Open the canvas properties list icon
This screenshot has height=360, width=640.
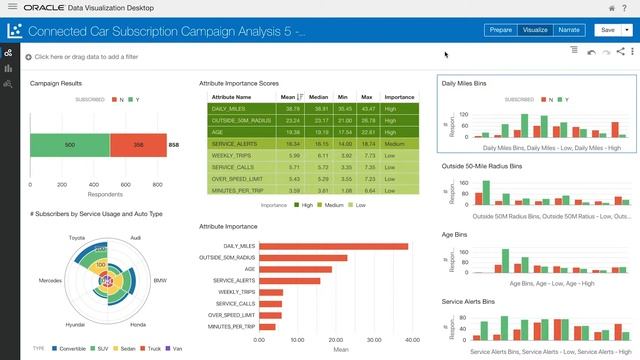574,50
